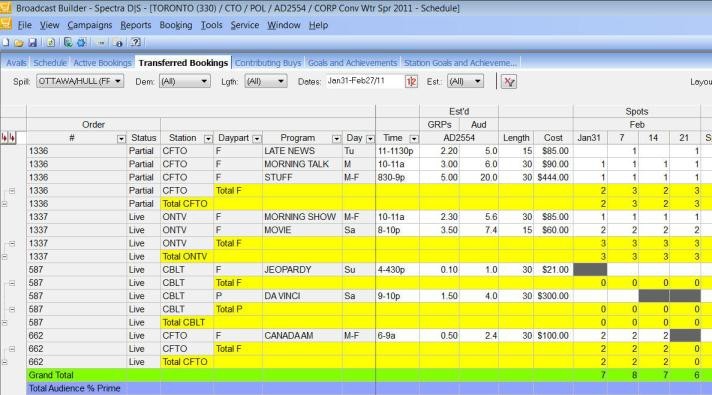Image resolution: width=712 pixels, height=395 pixels.
Task: Switch to the Avails tab
Action: tap(16, 63)
